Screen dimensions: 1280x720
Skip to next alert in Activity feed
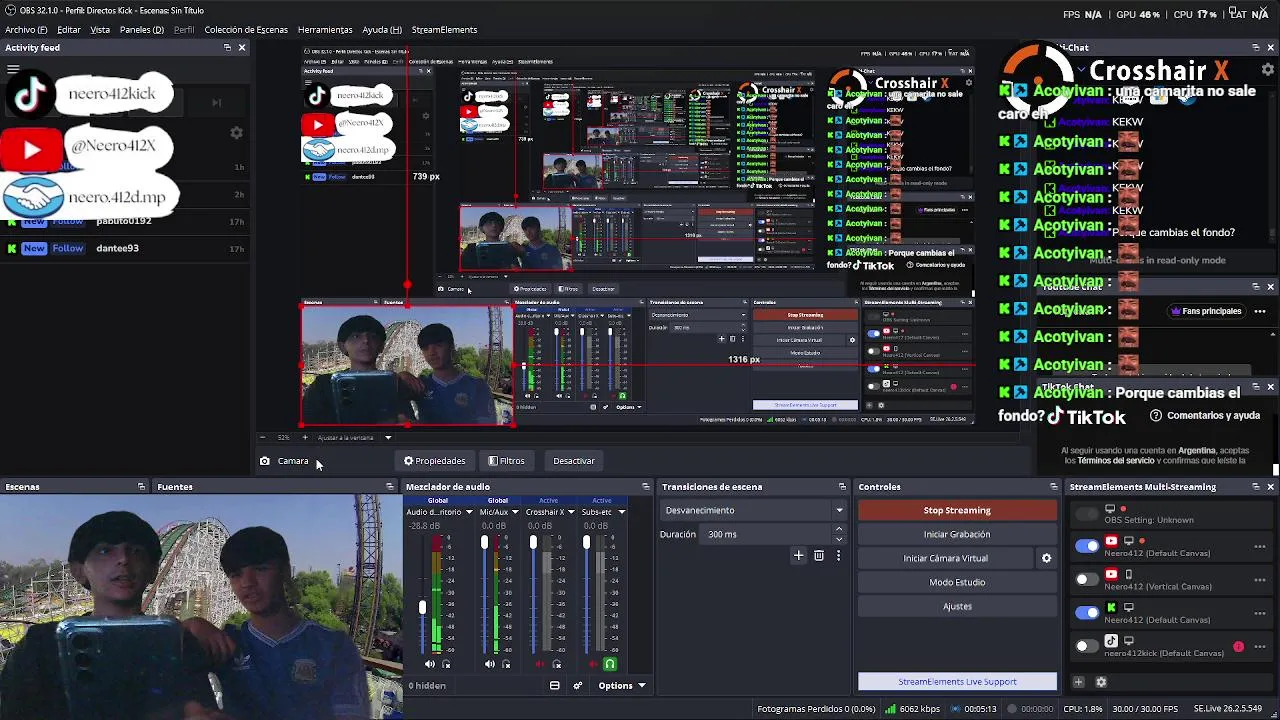point(216,102)
